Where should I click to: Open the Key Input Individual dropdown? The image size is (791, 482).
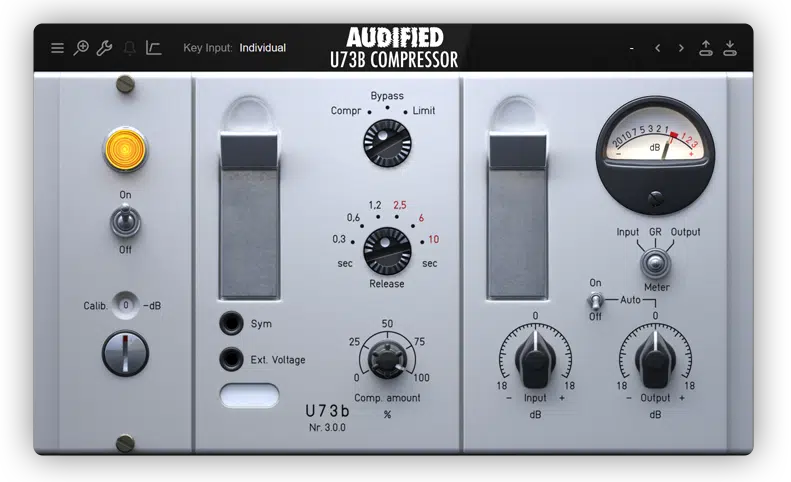click(262, 48)
